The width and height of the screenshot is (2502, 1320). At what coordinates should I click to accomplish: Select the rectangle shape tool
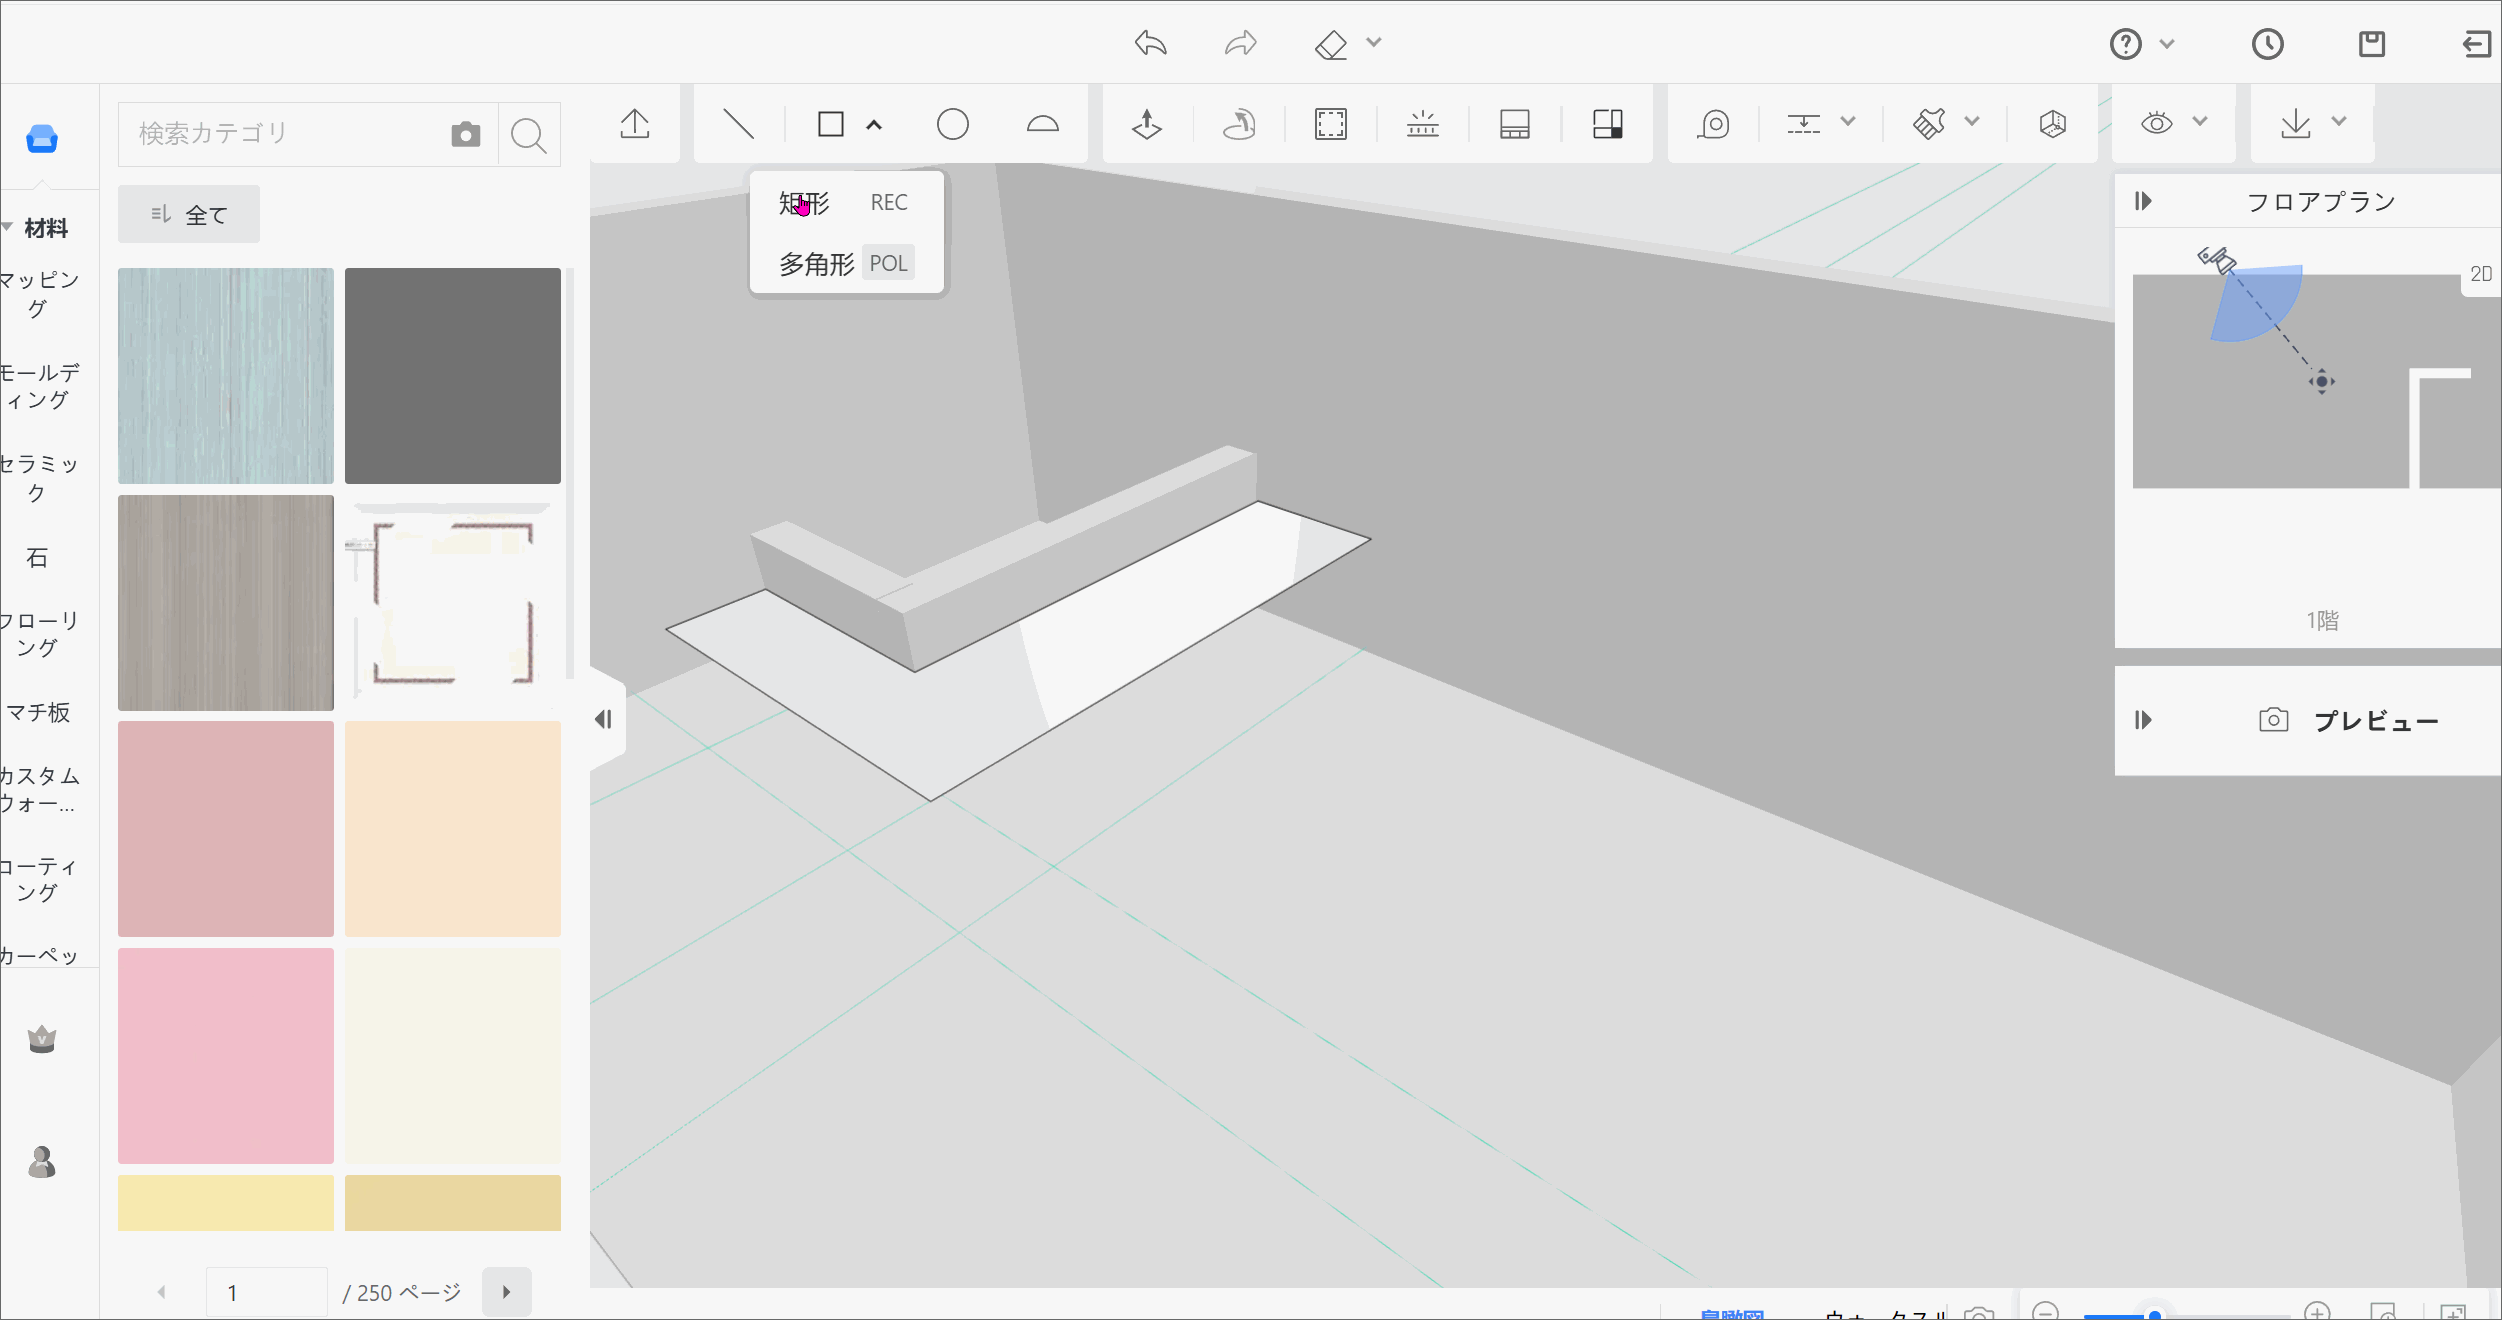pos(831,124)
